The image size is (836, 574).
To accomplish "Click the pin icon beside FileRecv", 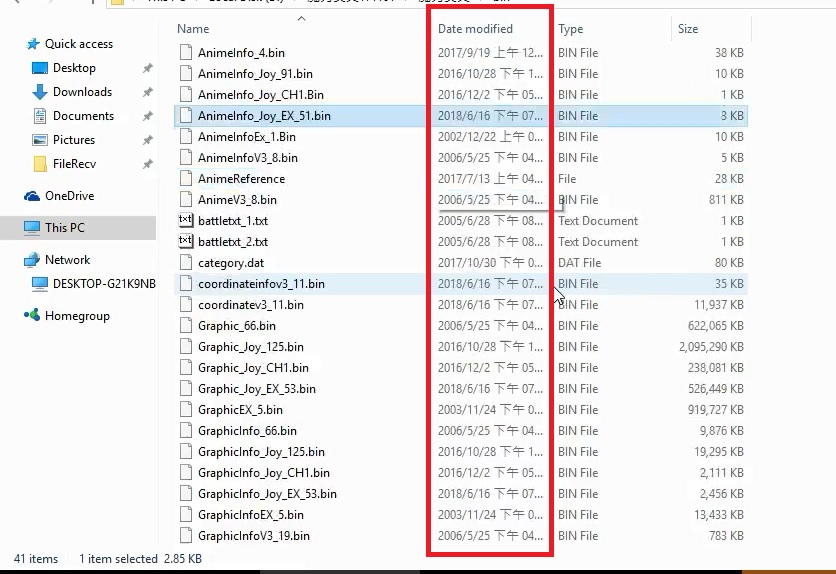I will click(x=148, y=164).
